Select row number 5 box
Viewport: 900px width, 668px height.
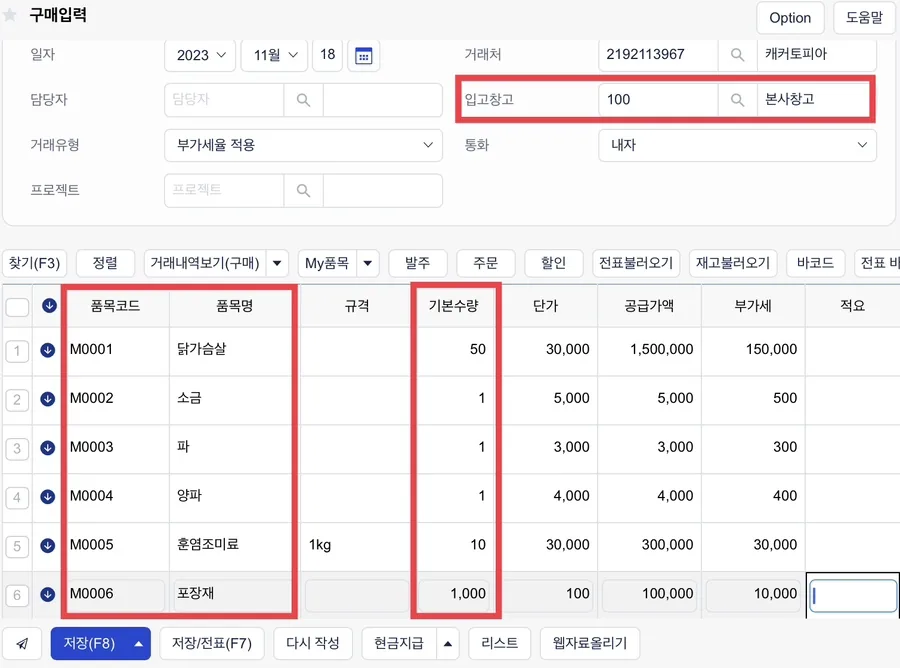click(17, 546)
